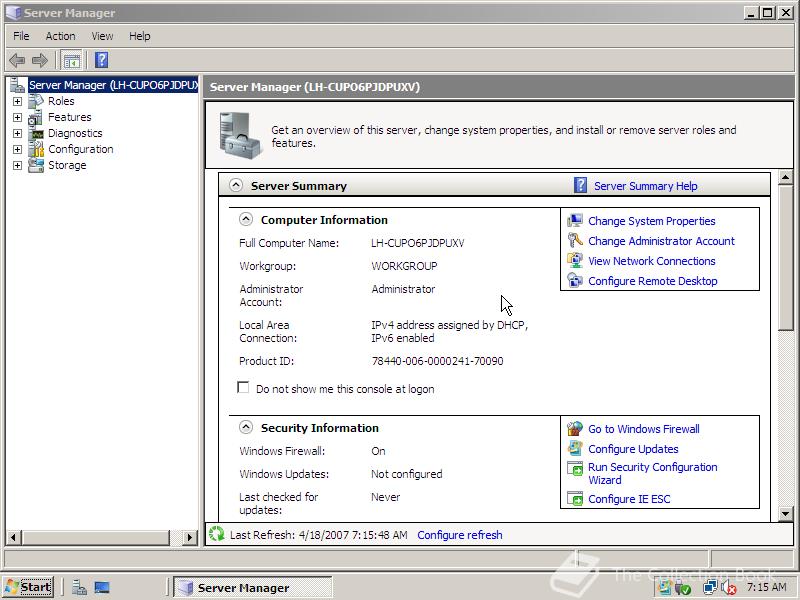
Task: Click the Features tree icon
Action: pyautogui.click(x=36, y=117)
